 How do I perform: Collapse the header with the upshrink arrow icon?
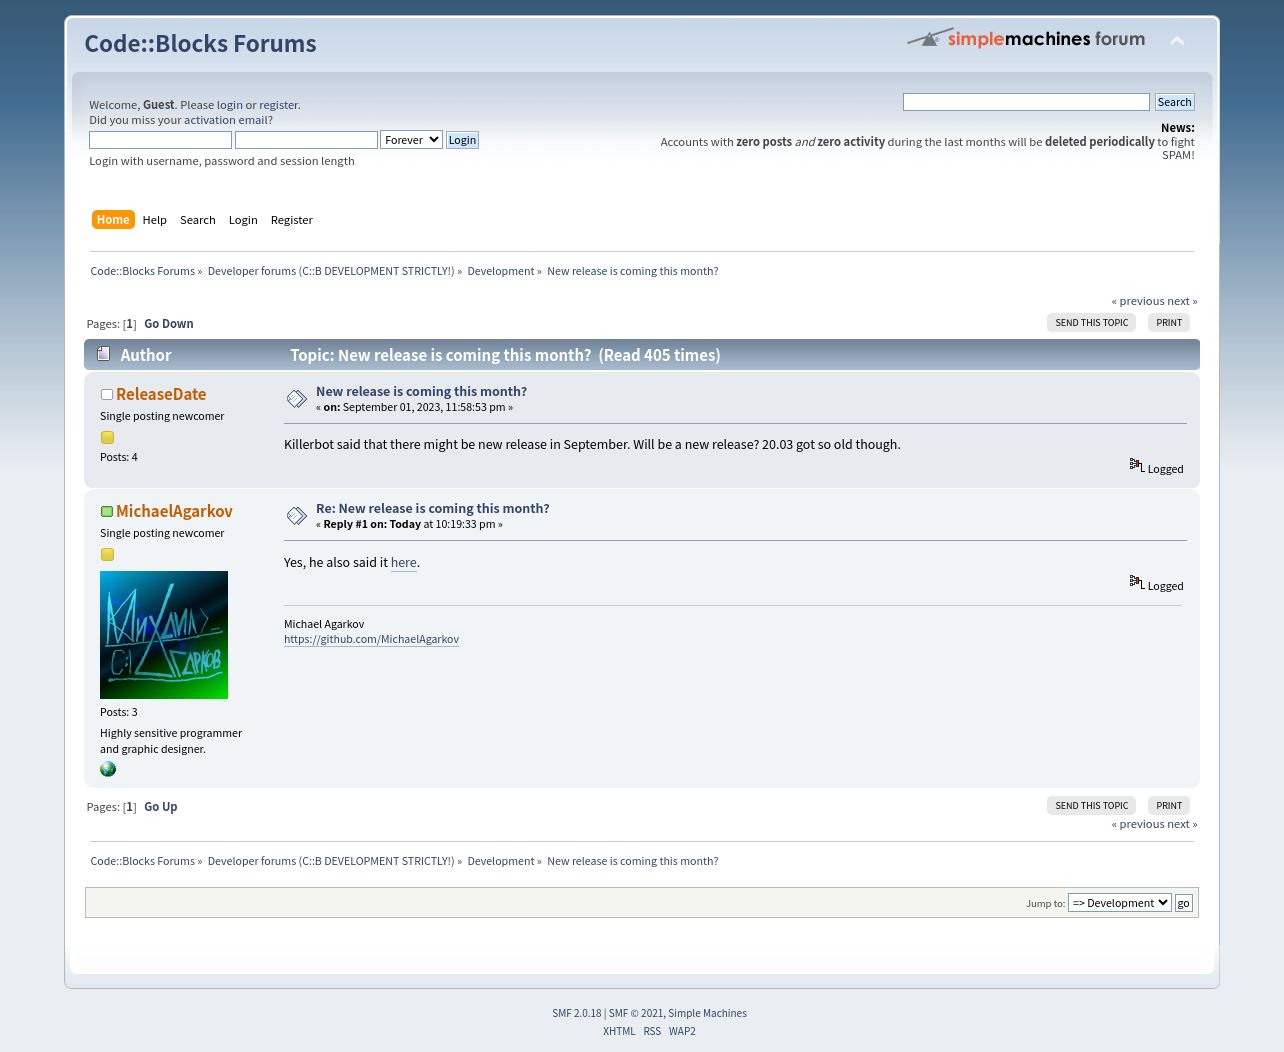point(1177,41)
